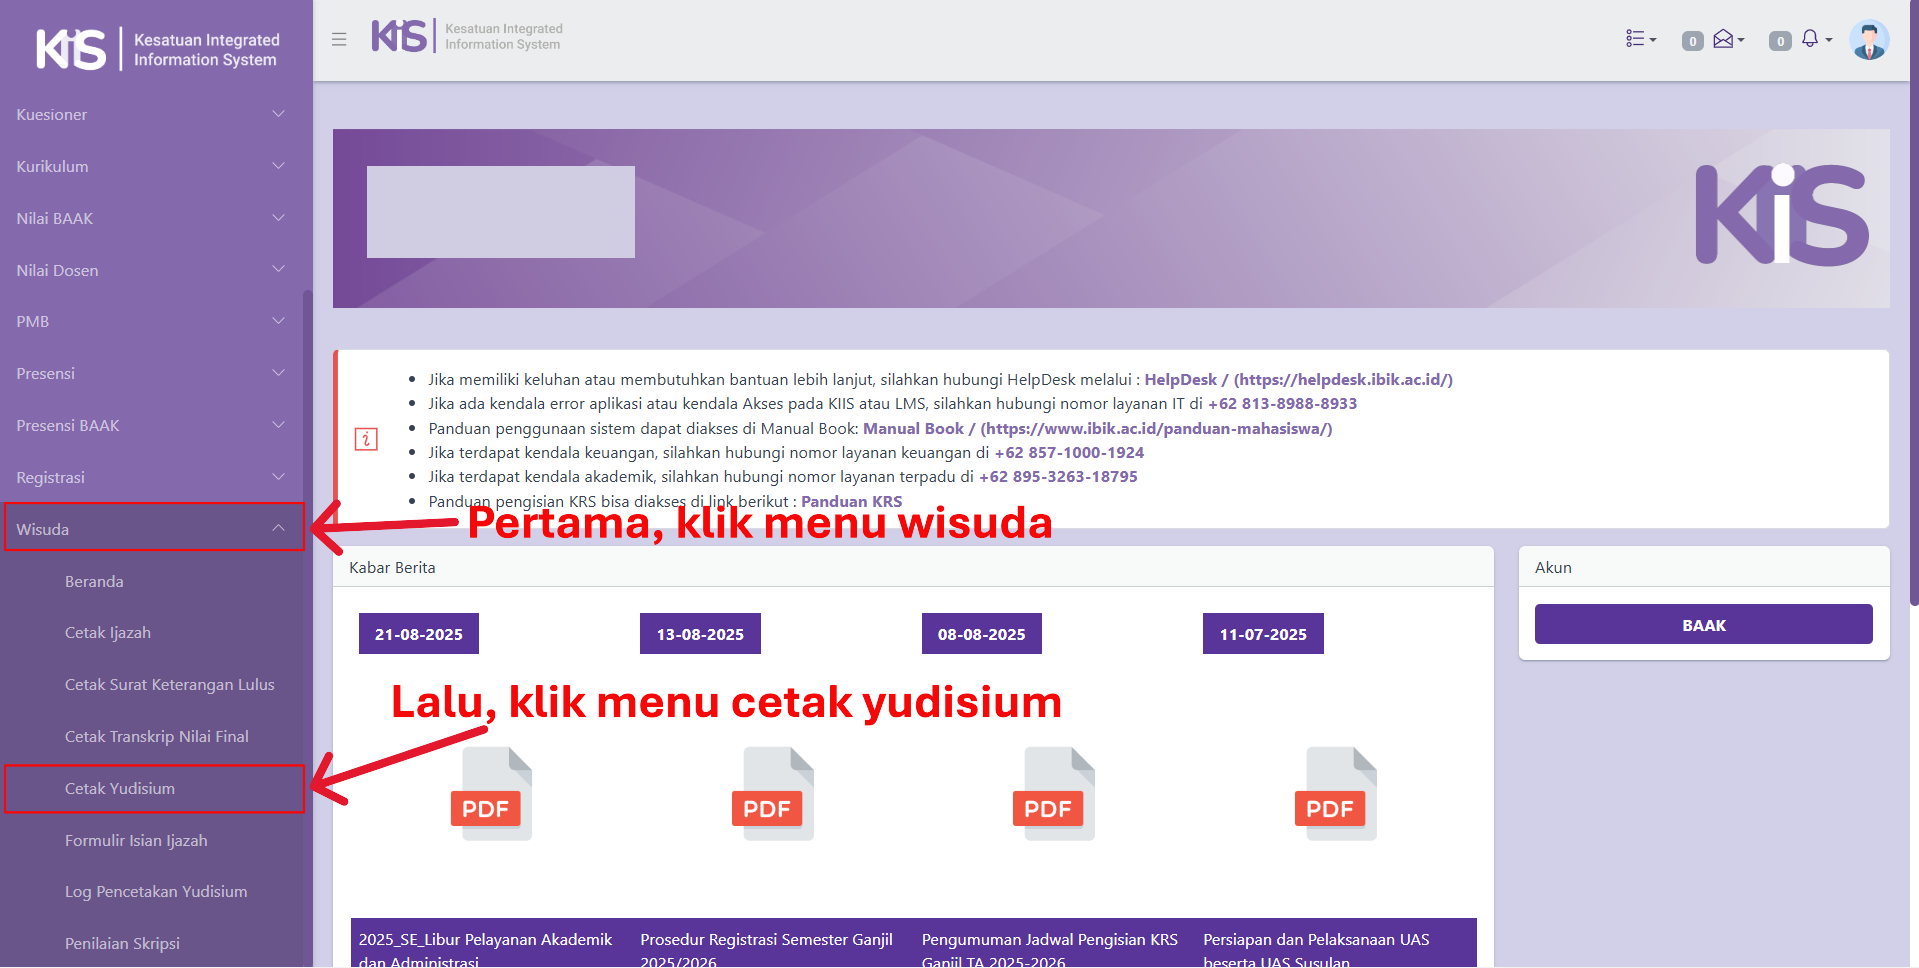This screenshot has width=1919, height=968.
Task: Open the PDF icon under 21-08-2025
Action: 490,794
